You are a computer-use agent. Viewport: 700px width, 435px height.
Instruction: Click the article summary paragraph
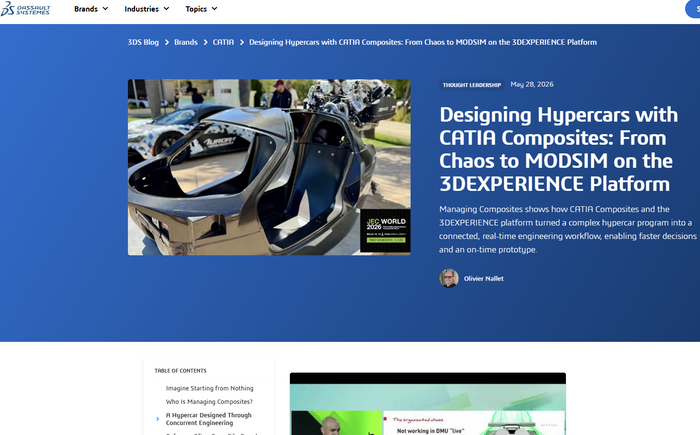point(567,229)
